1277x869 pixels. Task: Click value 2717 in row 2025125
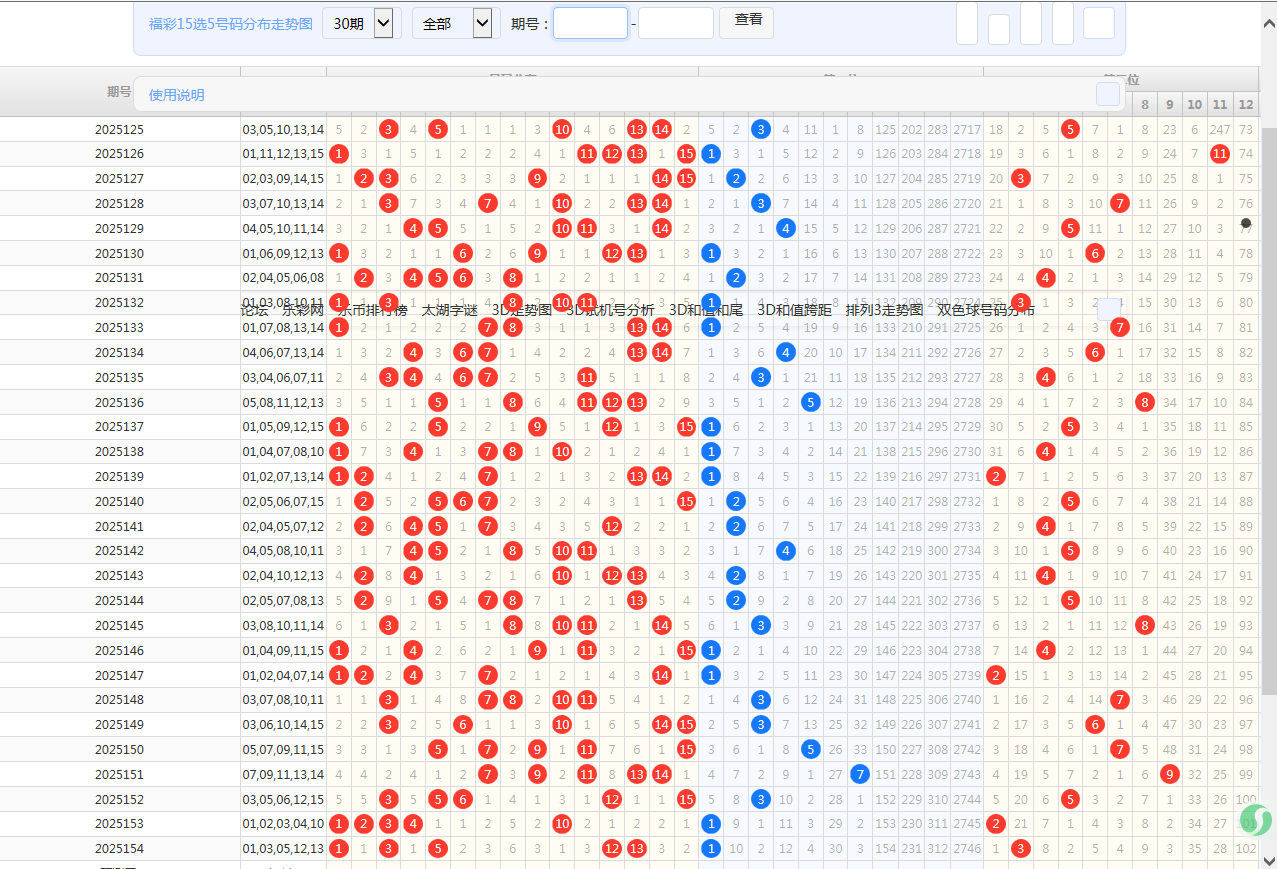coord(967,129)
